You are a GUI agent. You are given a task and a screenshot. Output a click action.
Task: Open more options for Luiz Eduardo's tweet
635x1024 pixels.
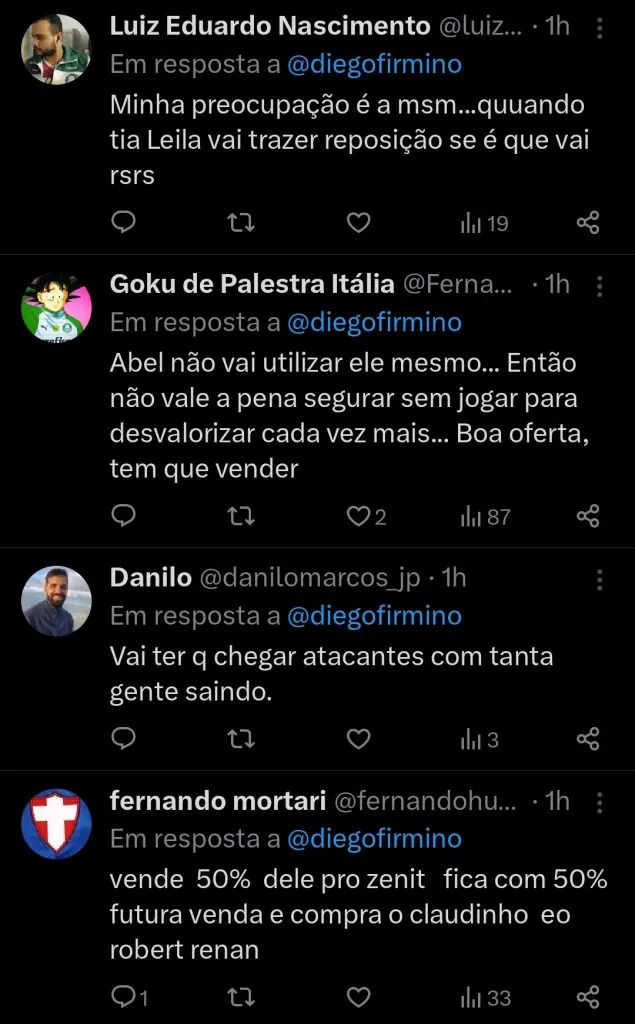(599, 28)
